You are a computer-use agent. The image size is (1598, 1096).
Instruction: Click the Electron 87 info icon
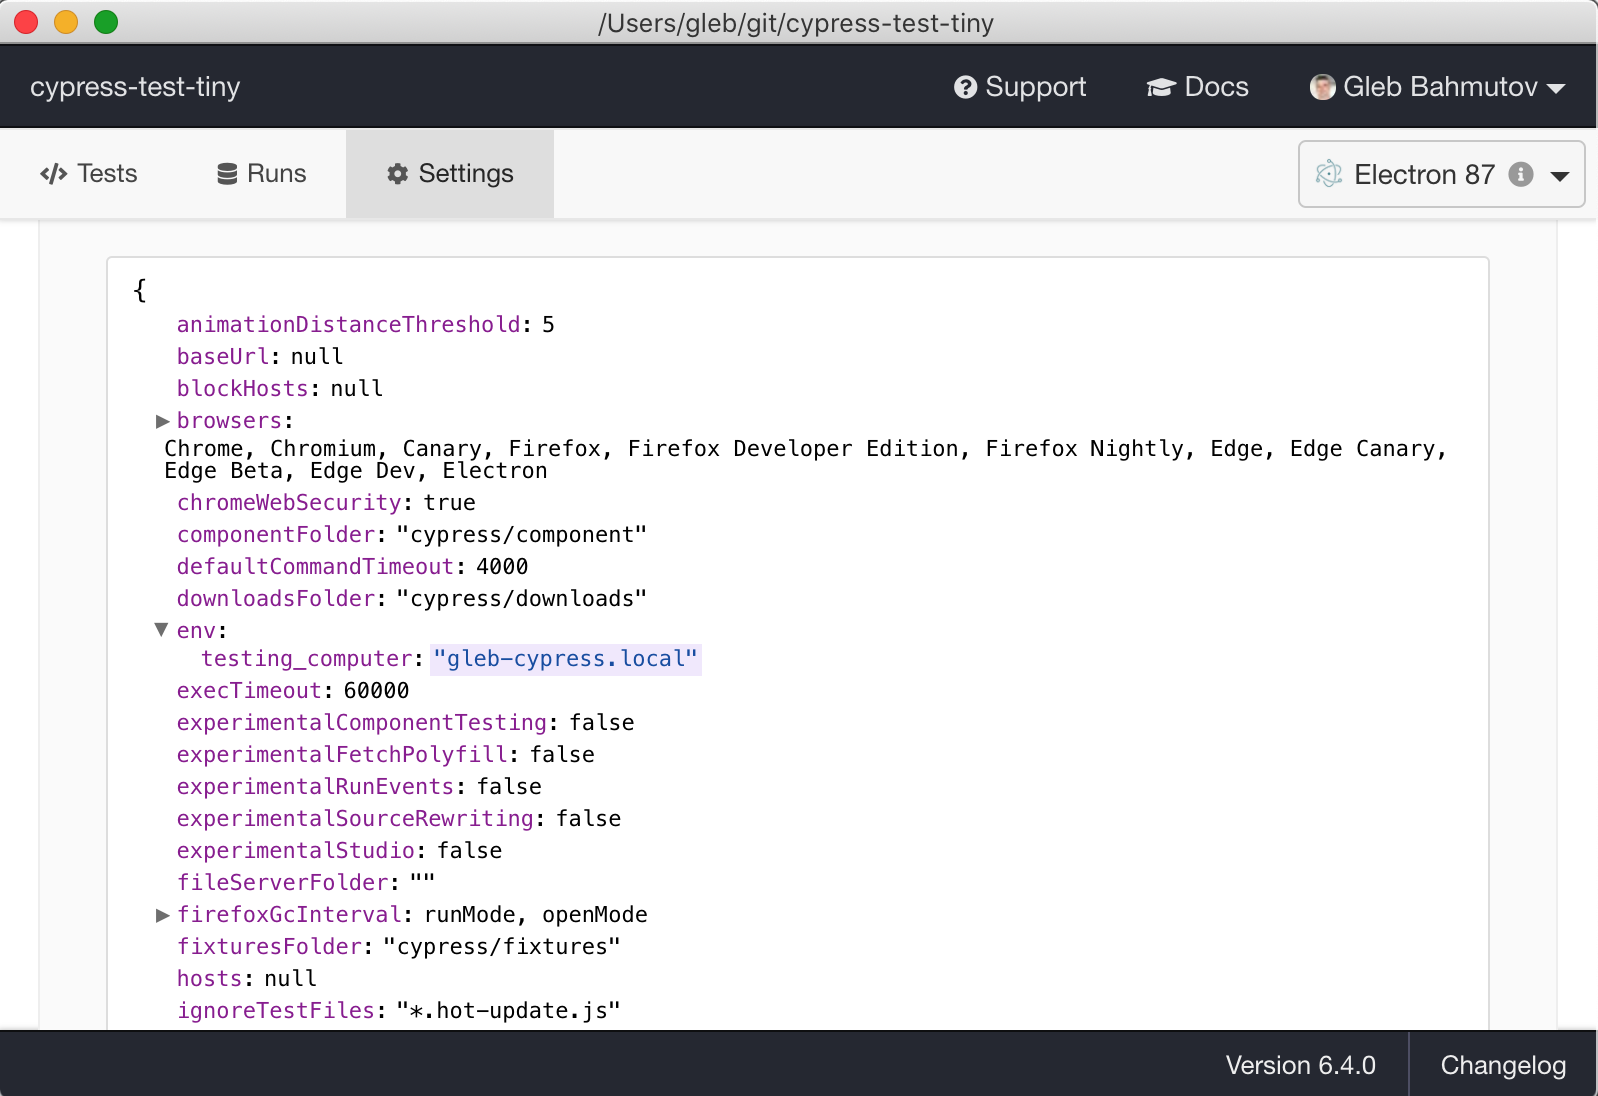1521,174
